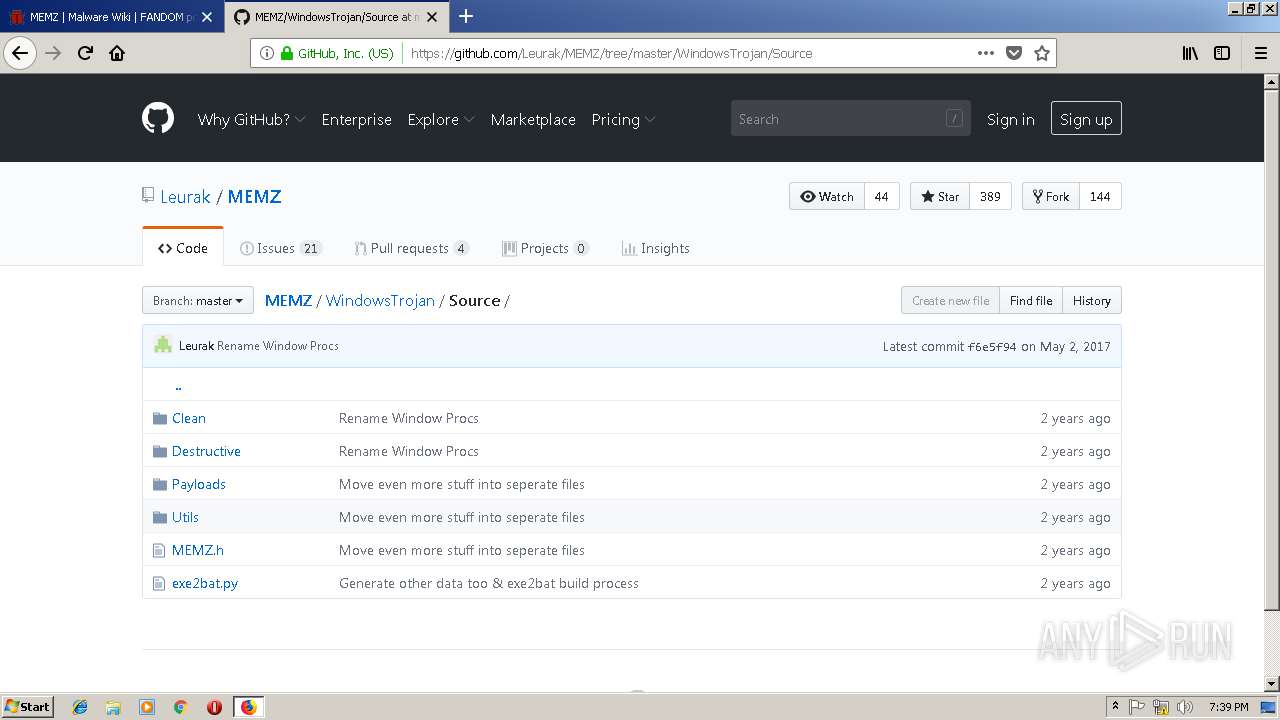Open the Library icon in Firefox toolbar
The image size is (1280, 720).
tap(1190, 54)
